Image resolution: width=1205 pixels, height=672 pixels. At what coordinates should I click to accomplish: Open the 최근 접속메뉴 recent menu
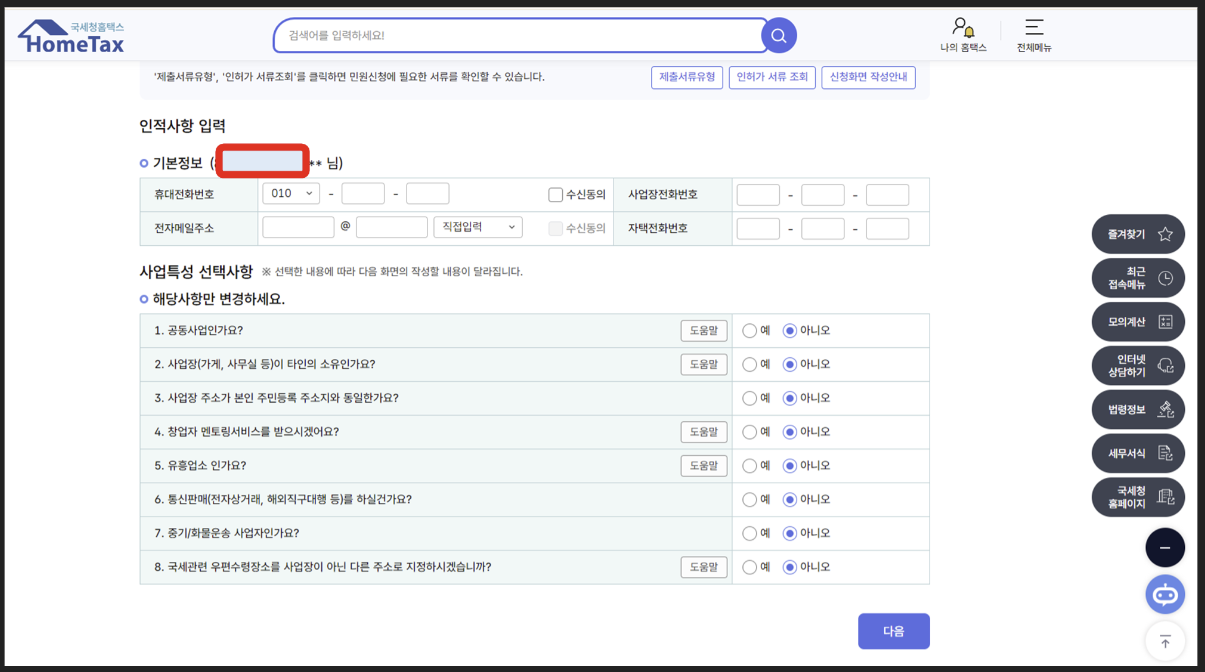1137,277
